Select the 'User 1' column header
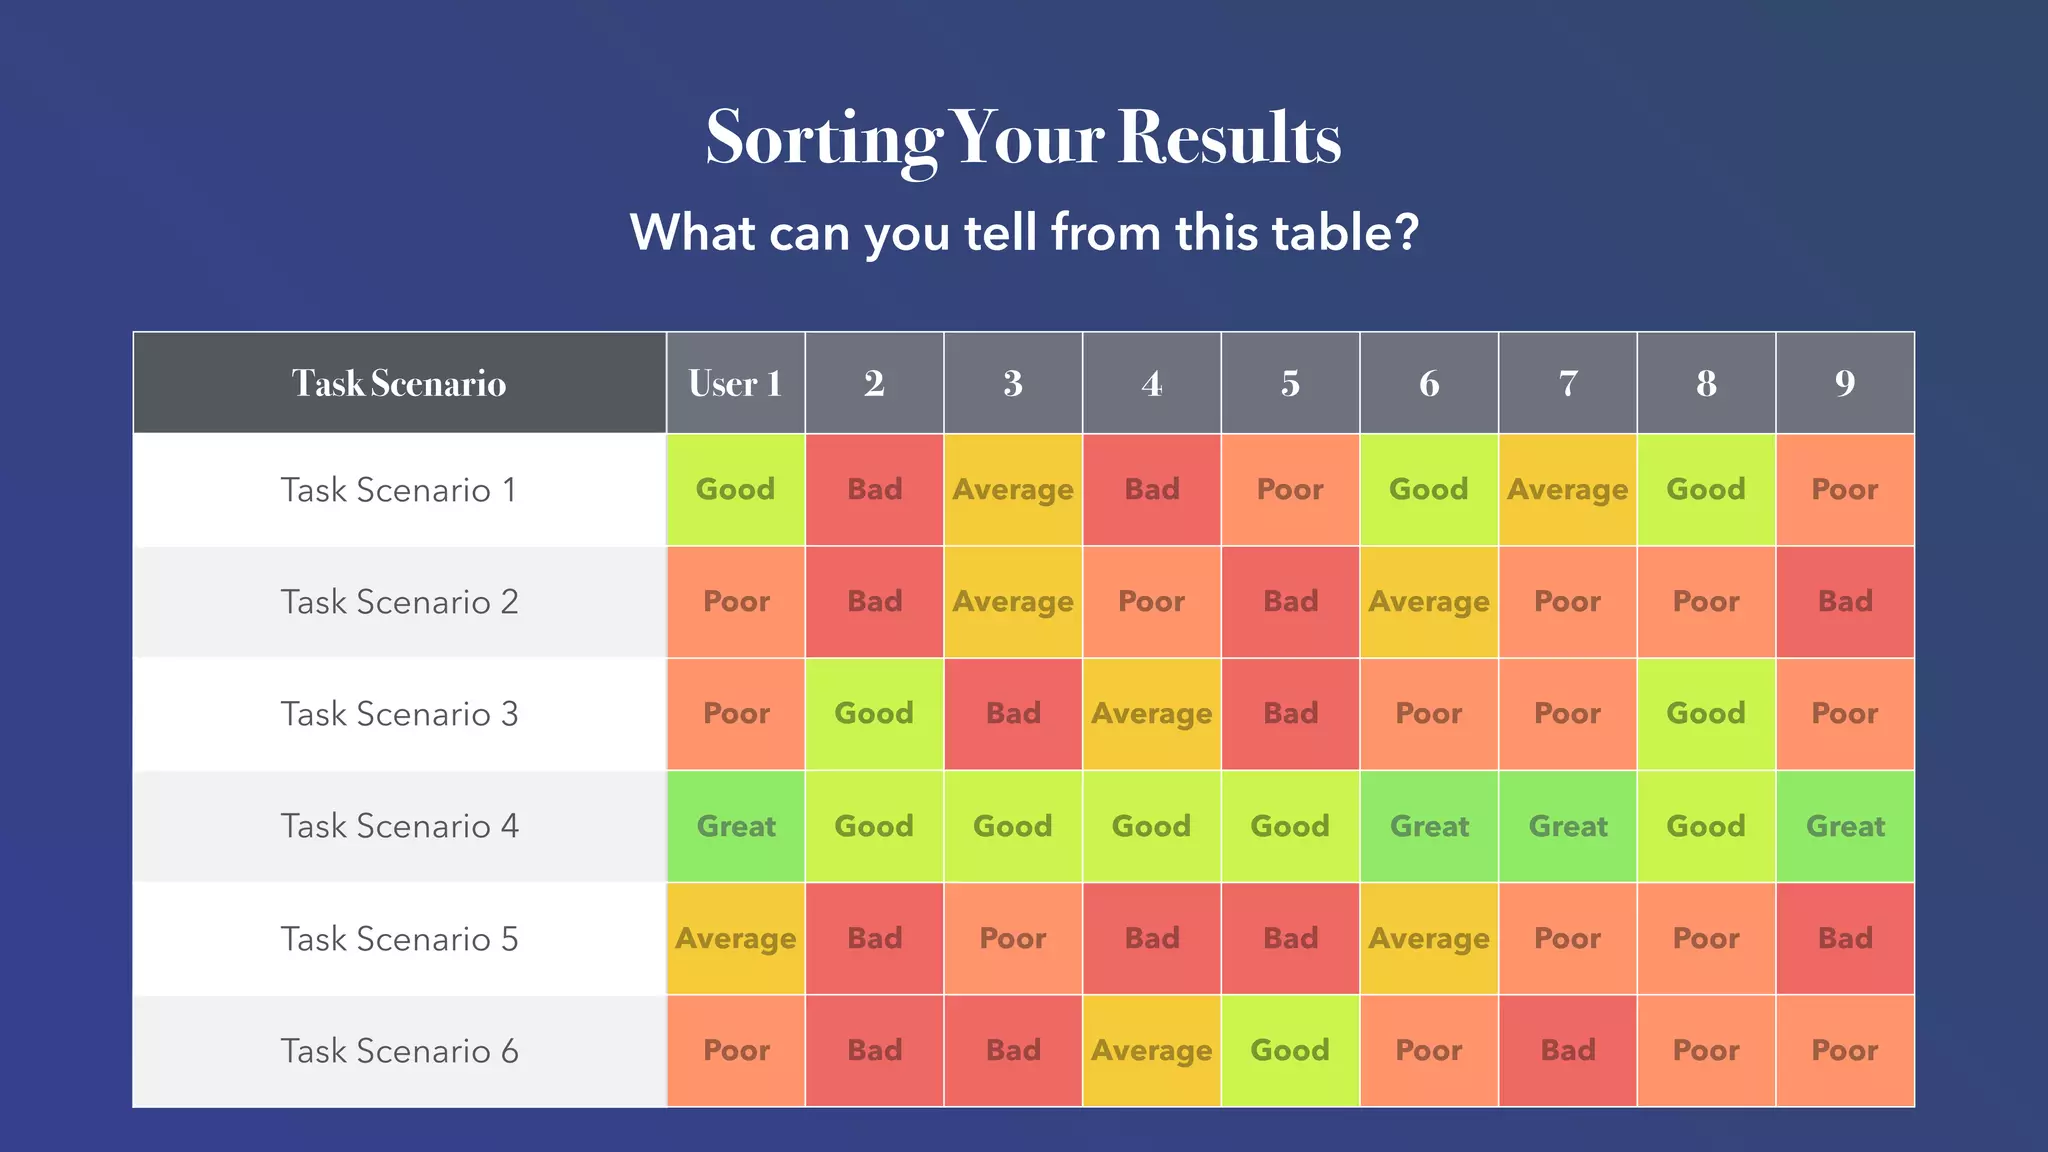Screen dimensions: 2048x1152 point(736,383)
